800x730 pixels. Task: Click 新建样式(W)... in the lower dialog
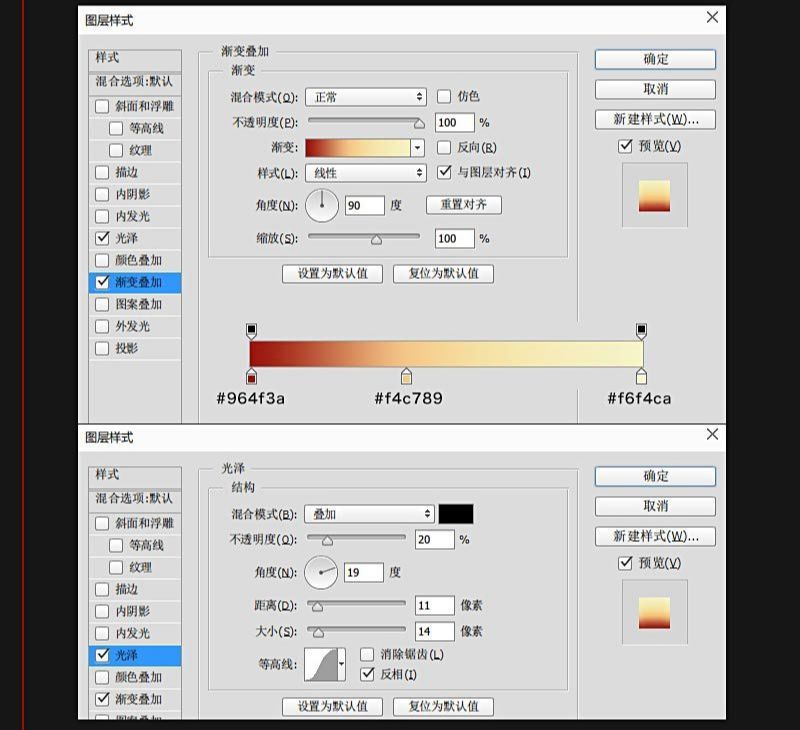[x=655, y=536]
